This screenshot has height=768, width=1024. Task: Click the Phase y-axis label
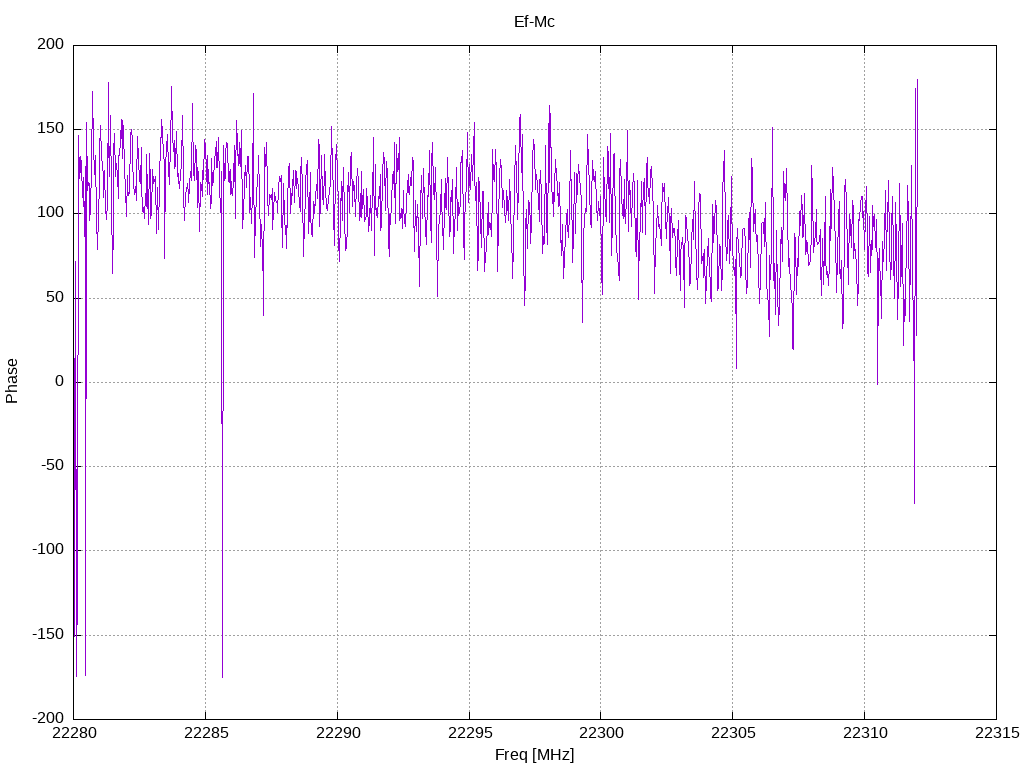point(12,381)
